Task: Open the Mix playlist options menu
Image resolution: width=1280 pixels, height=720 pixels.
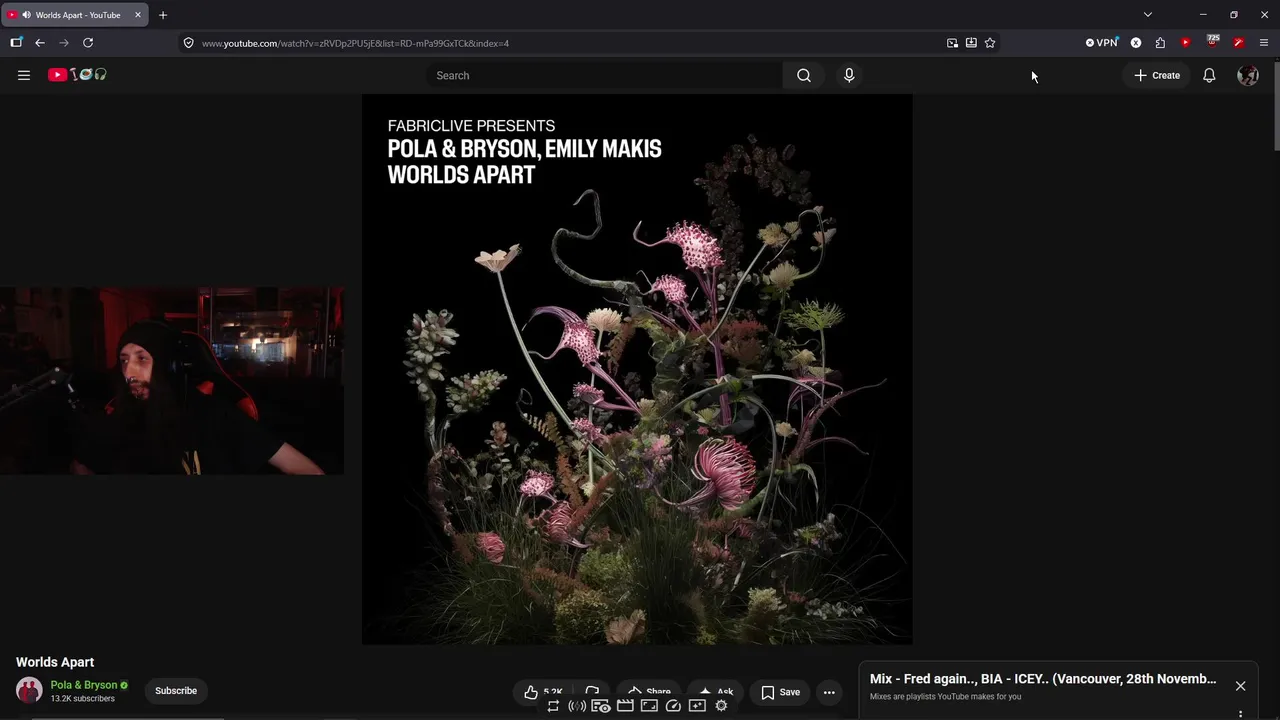Action: 1240,714
